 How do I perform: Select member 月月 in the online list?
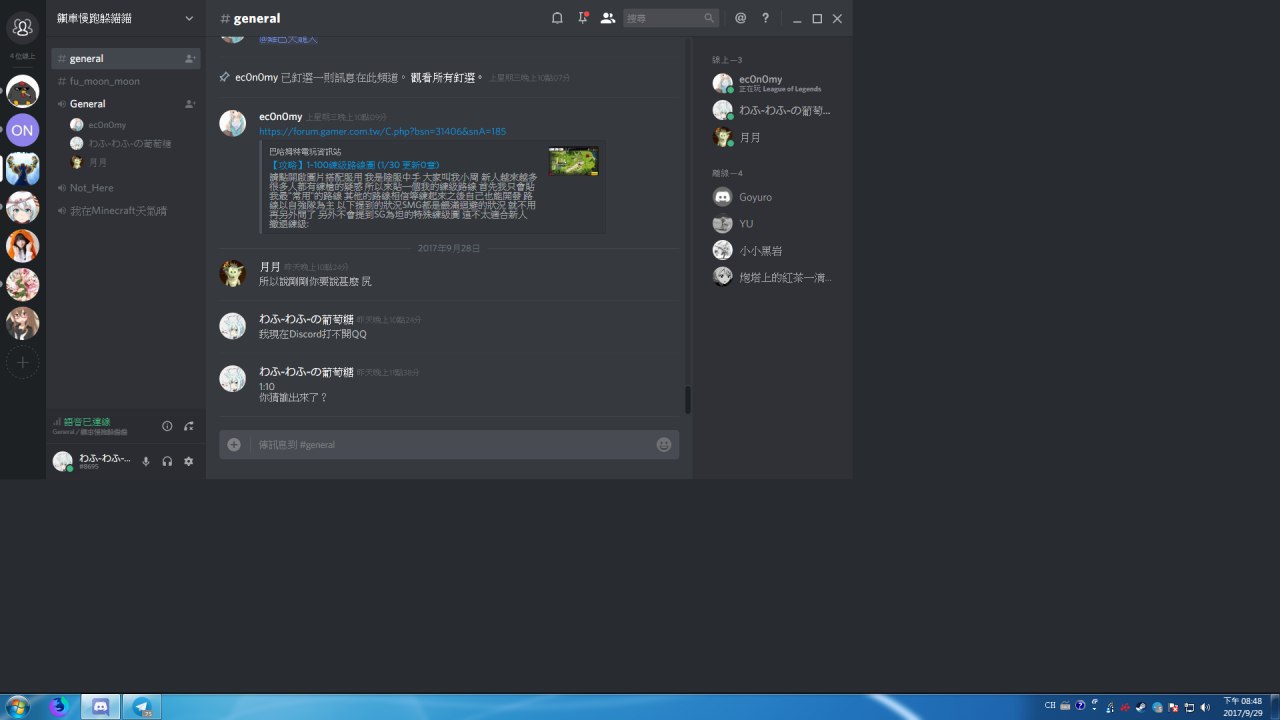tap(772, 137)
